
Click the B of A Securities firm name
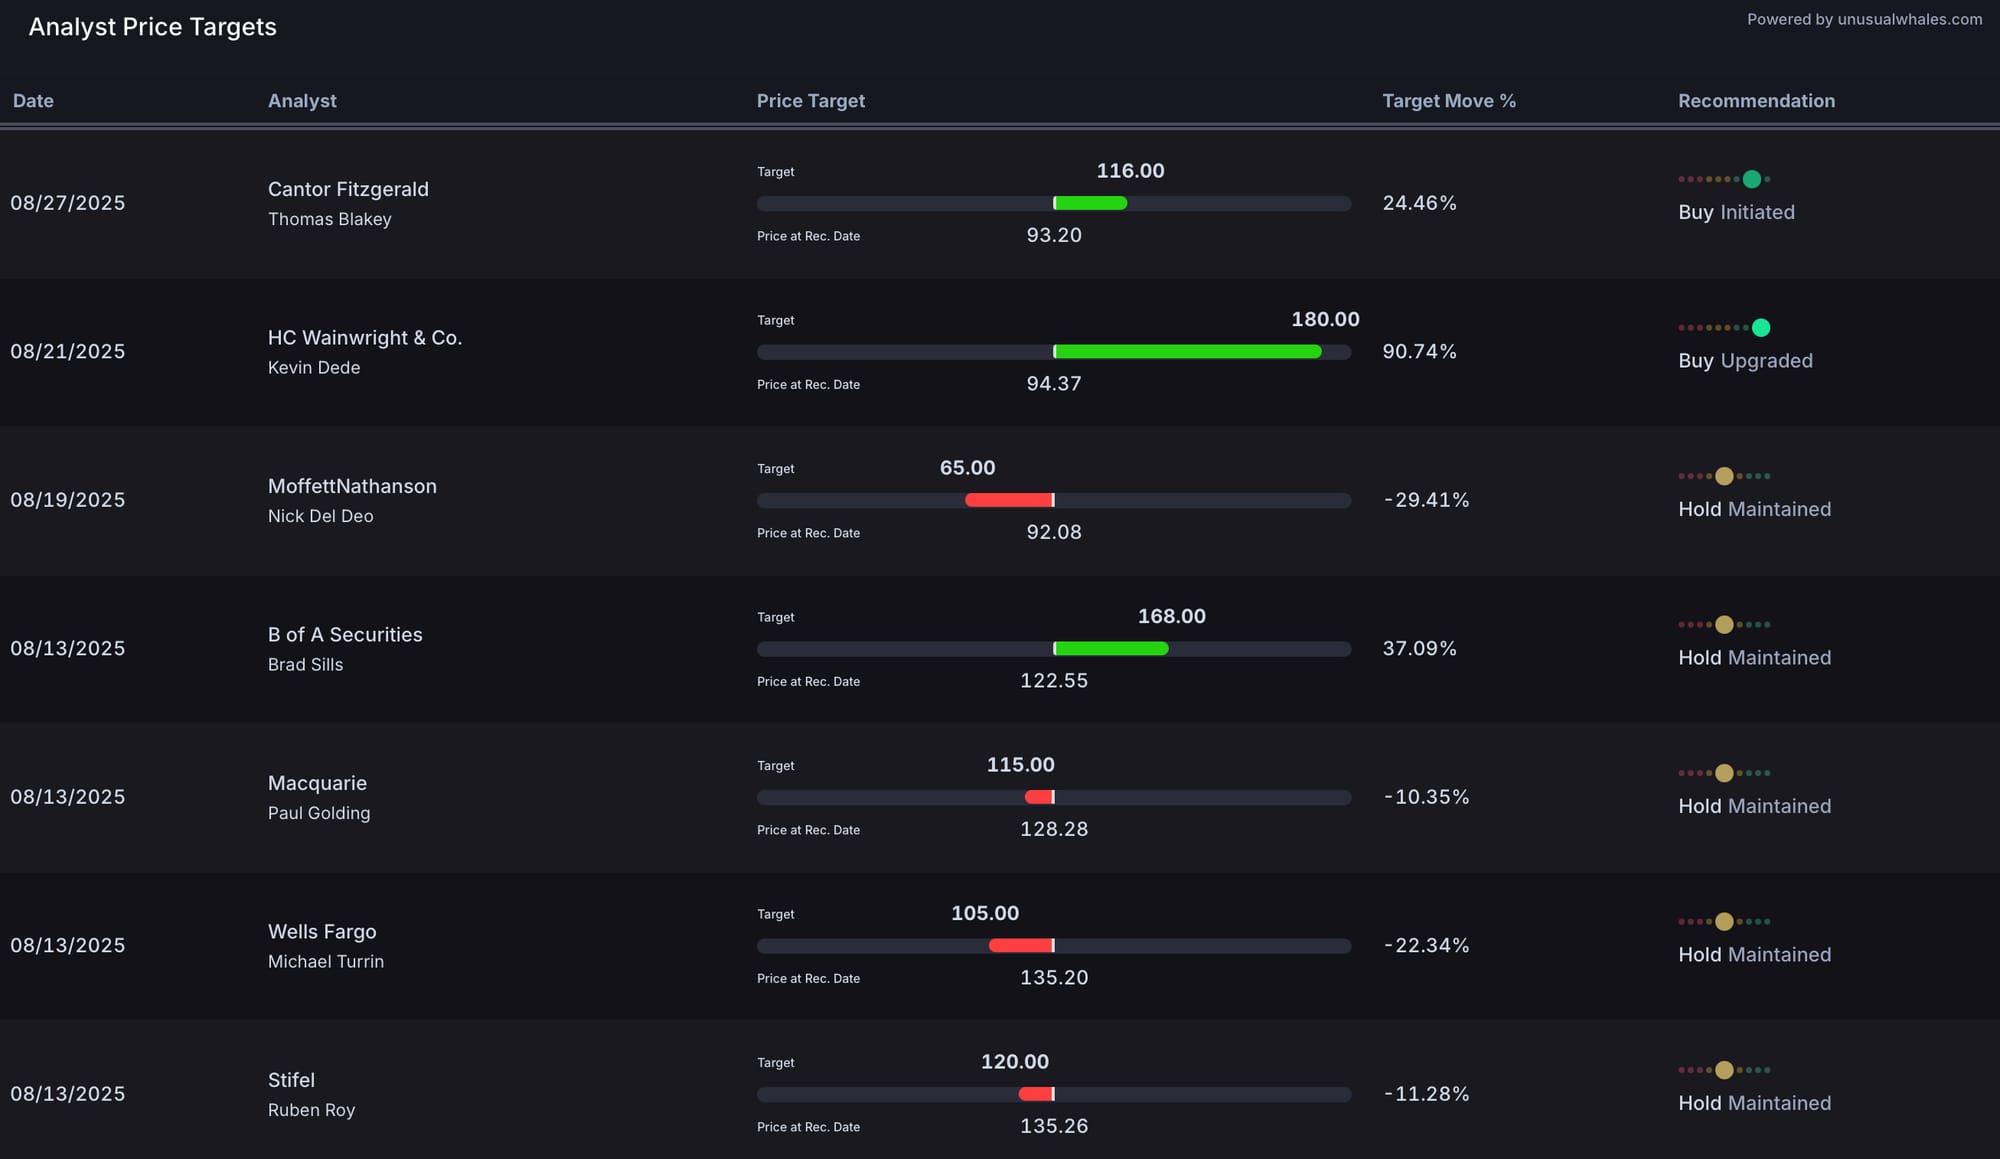(345, 635)
